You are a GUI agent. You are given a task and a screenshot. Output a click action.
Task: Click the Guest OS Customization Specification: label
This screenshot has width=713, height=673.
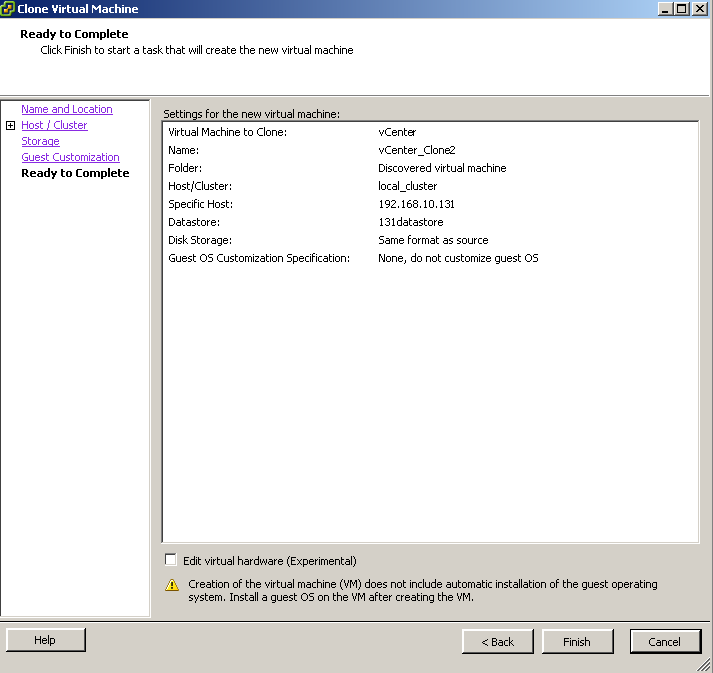click(259, 258)
